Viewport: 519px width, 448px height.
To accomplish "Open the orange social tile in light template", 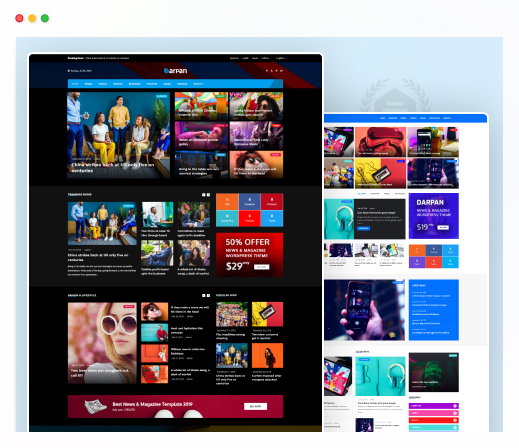I will pyautogui.click(x=417, y=250).
